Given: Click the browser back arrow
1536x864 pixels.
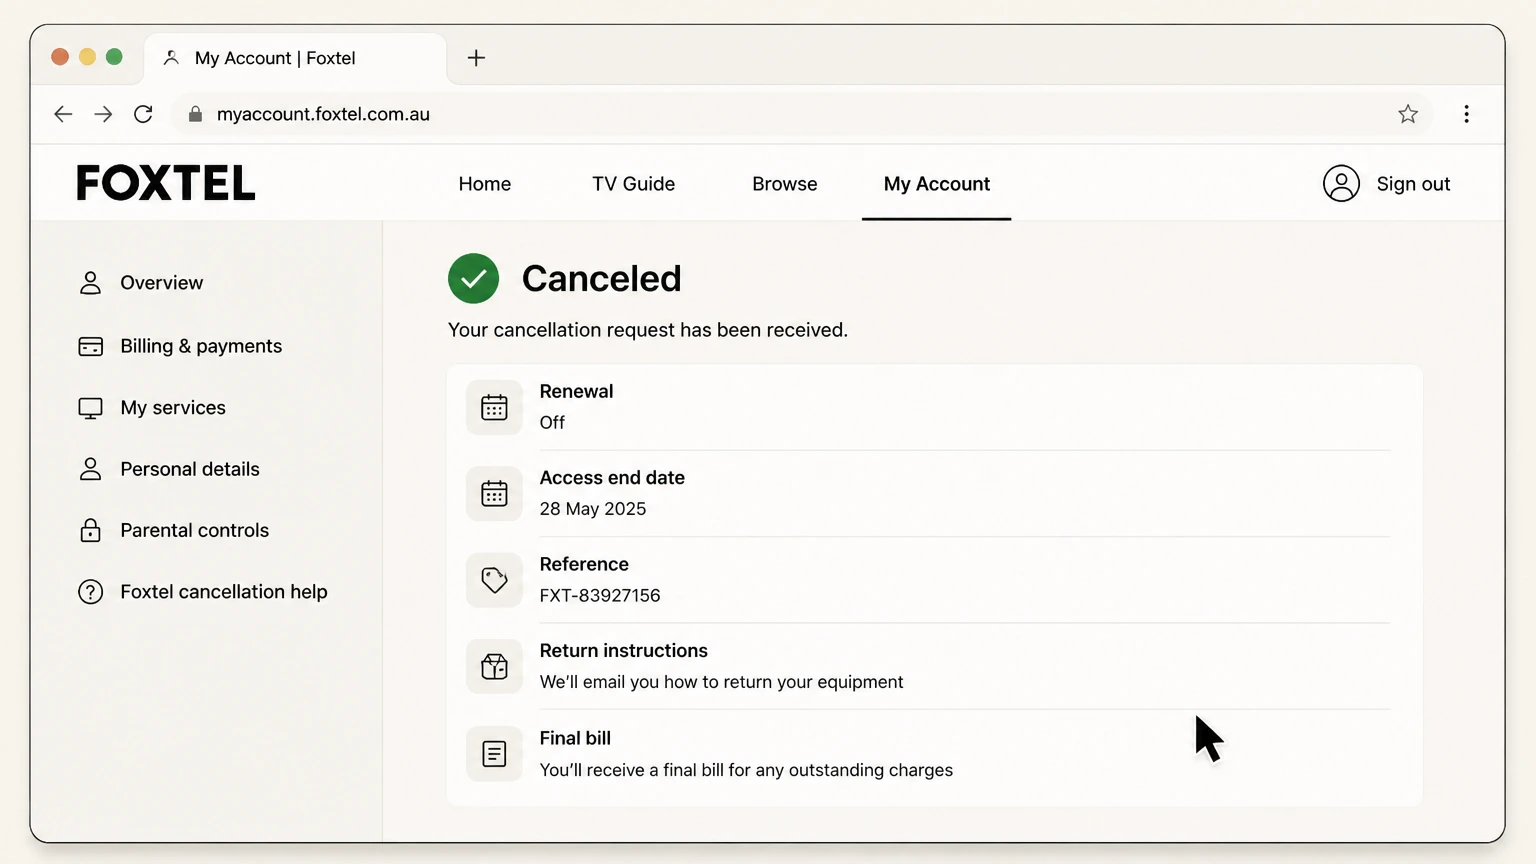Looking at the screenshot, I should 63,114.
